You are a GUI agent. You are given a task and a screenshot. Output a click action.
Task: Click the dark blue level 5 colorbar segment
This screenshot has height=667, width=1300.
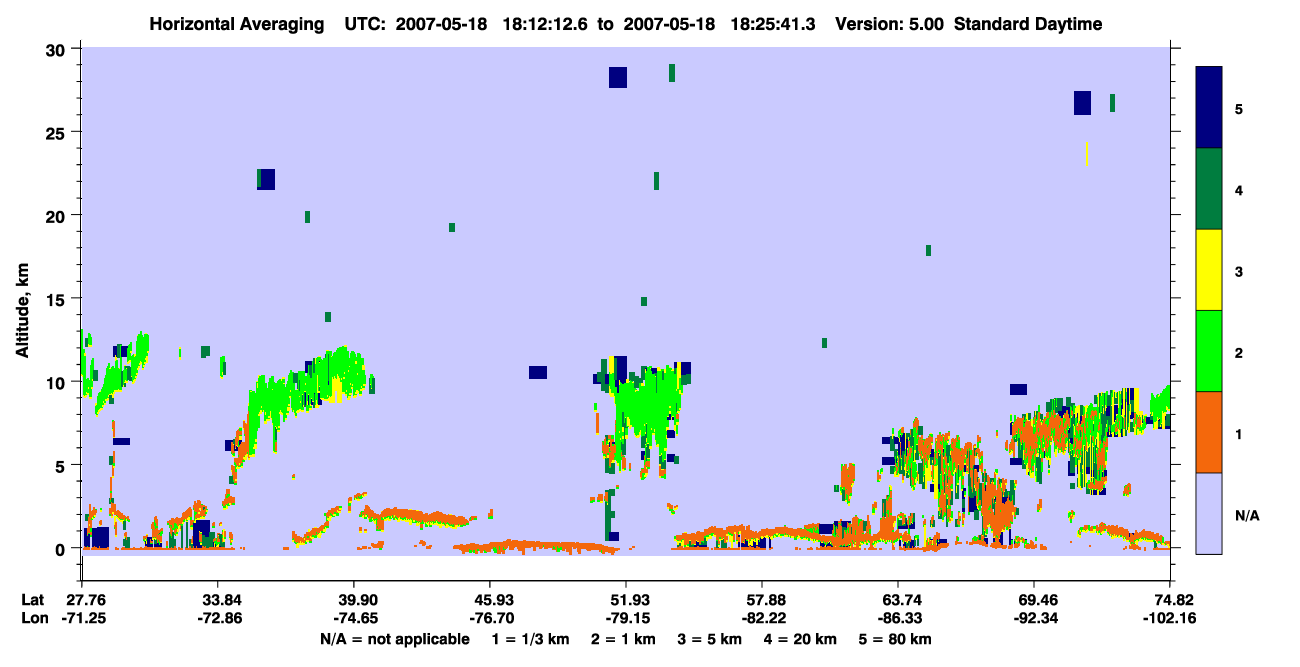pyautogui.click(x=1209, y=108)
